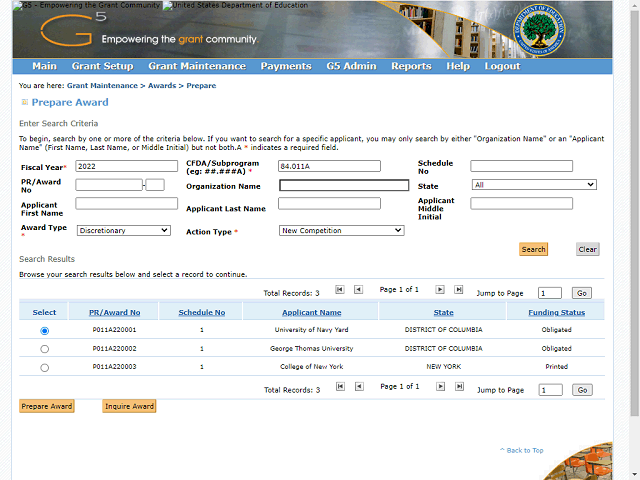
Task: Click the scrollbar down arrow
Action: click(x=635, y=475)
